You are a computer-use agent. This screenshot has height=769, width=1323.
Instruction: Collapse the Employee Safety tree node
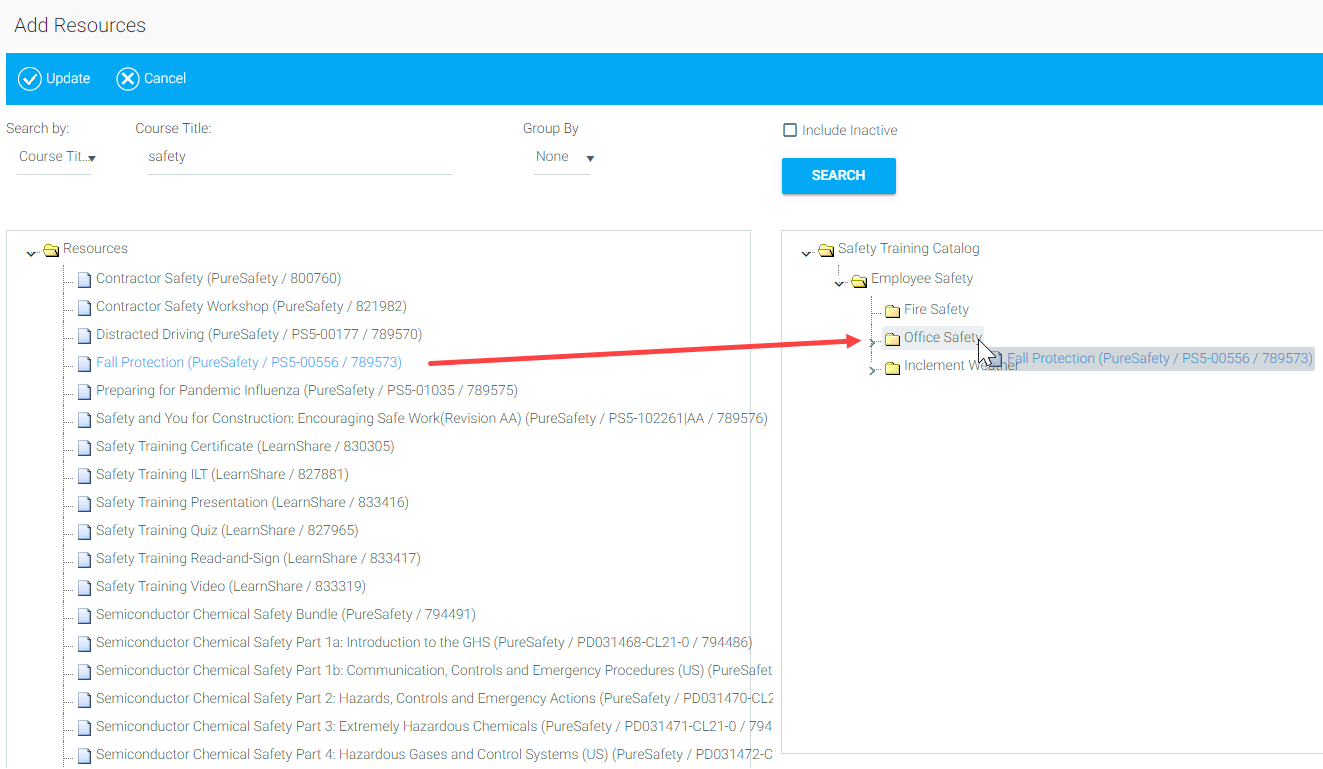click(x=840, y=283)
